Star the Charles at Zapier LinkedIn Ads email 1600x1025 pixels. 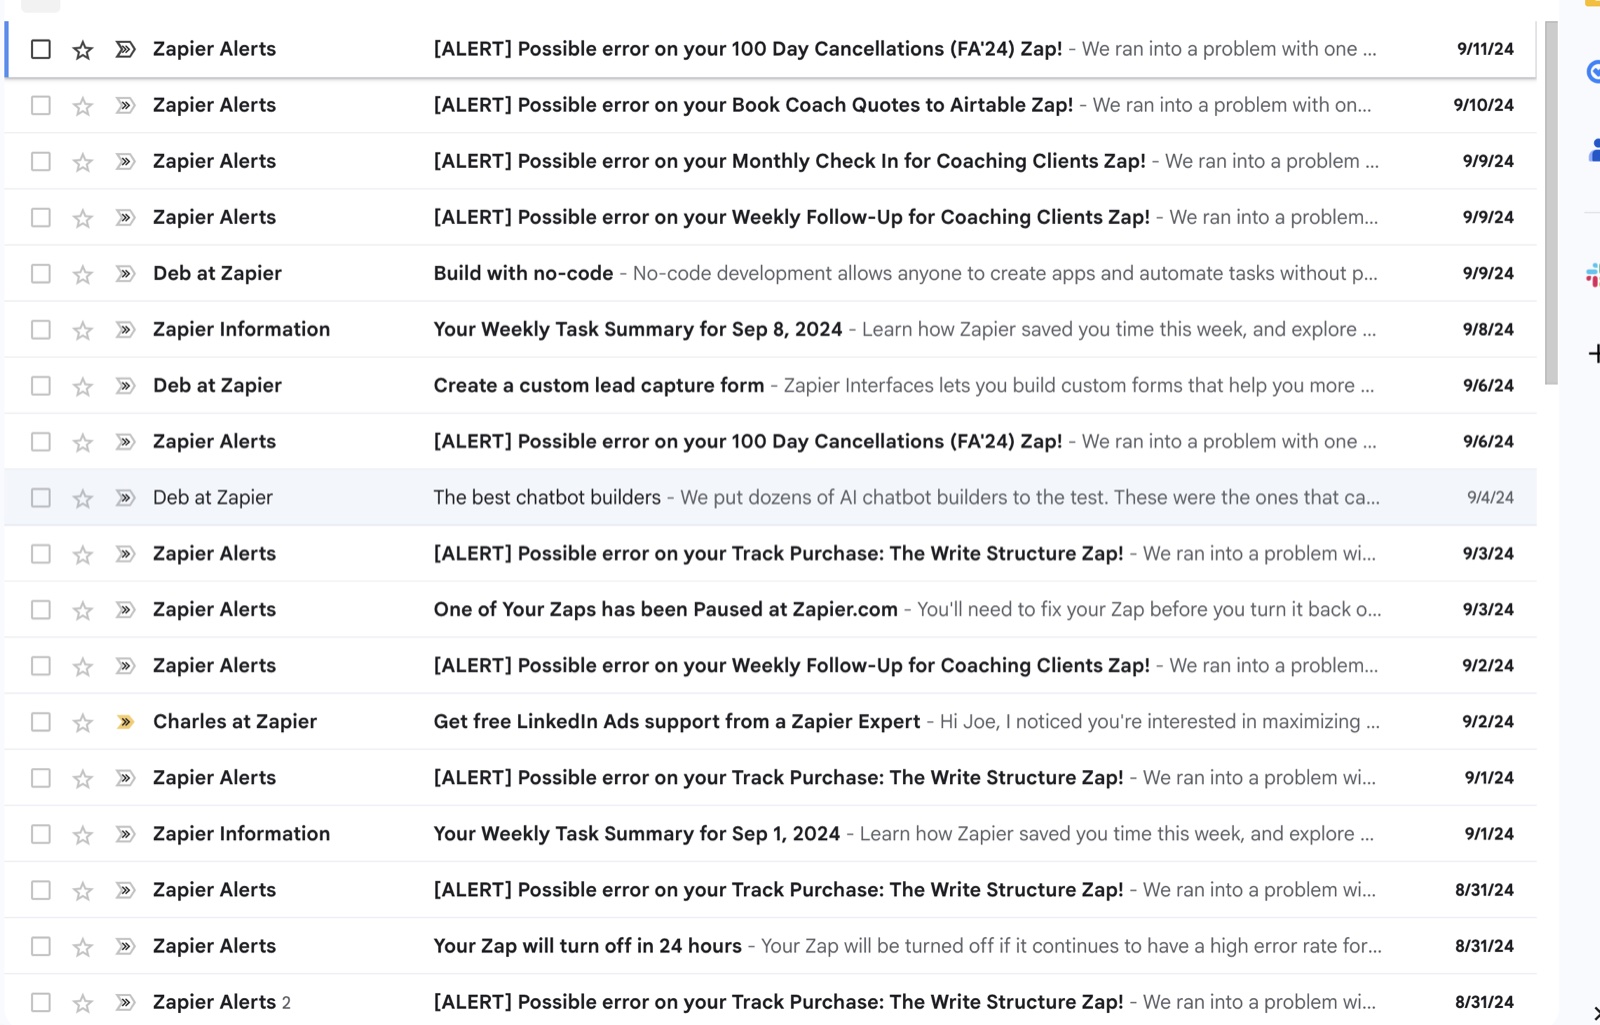pos(83,722)
